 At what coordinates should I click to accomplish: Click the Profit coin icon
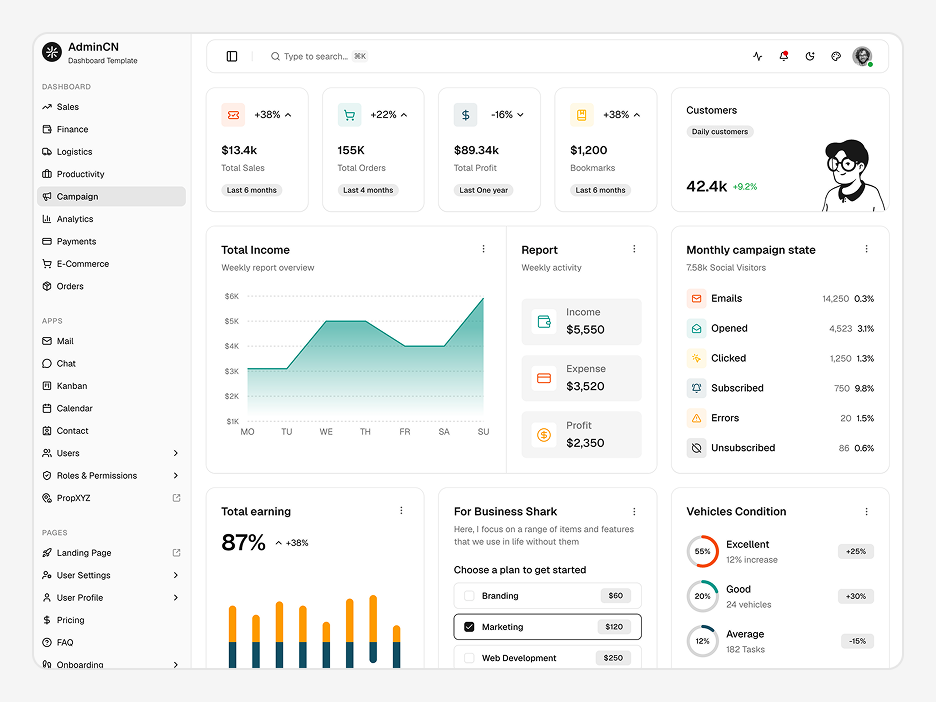(544, 435)
